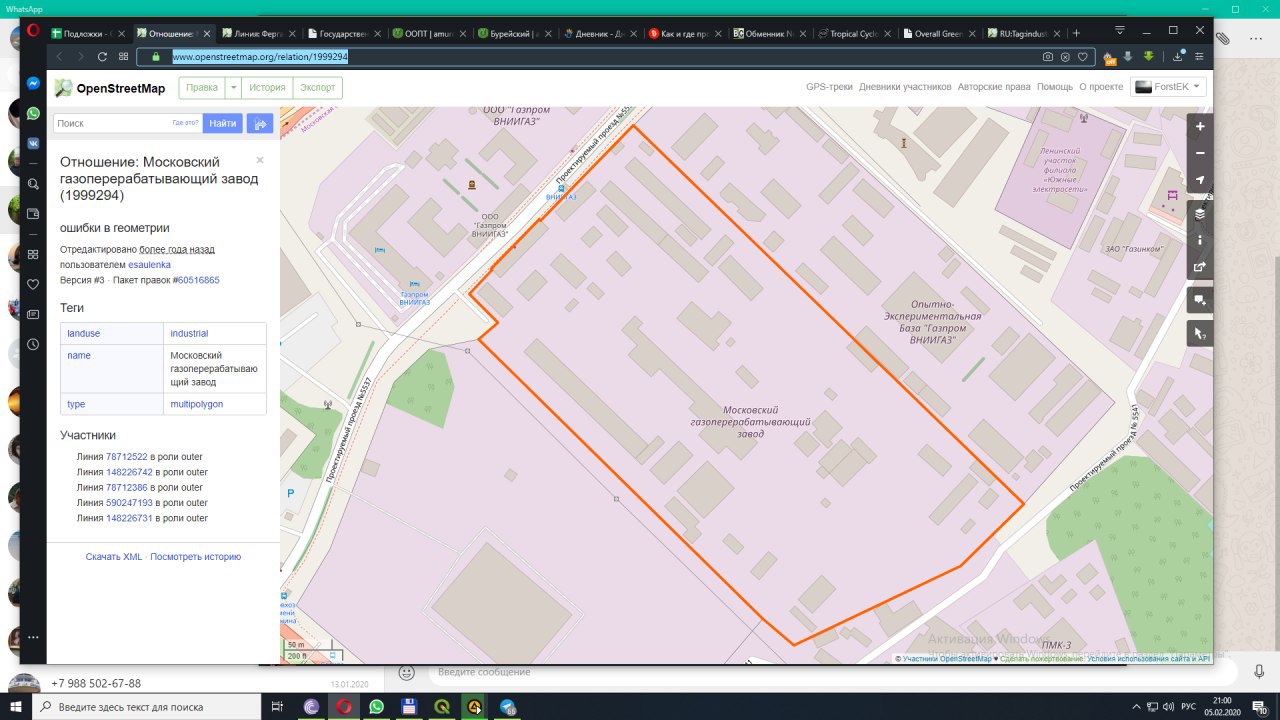Open the map key info panel

[1200, 240]
